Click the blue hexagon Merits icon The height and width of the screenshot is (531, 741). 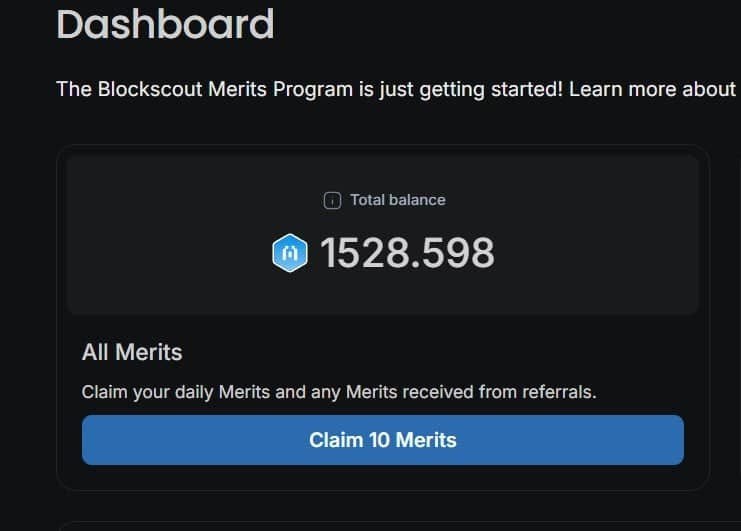tap(290, 253)
